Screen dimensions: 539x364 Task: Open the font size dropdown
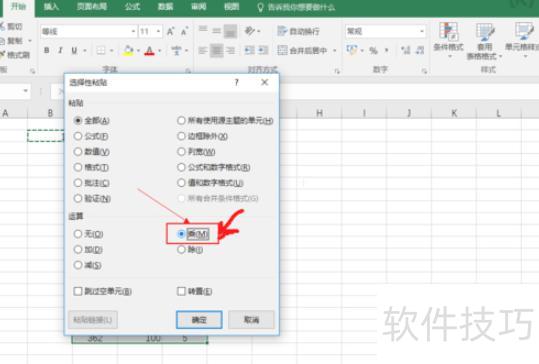[x=158, y=32]
